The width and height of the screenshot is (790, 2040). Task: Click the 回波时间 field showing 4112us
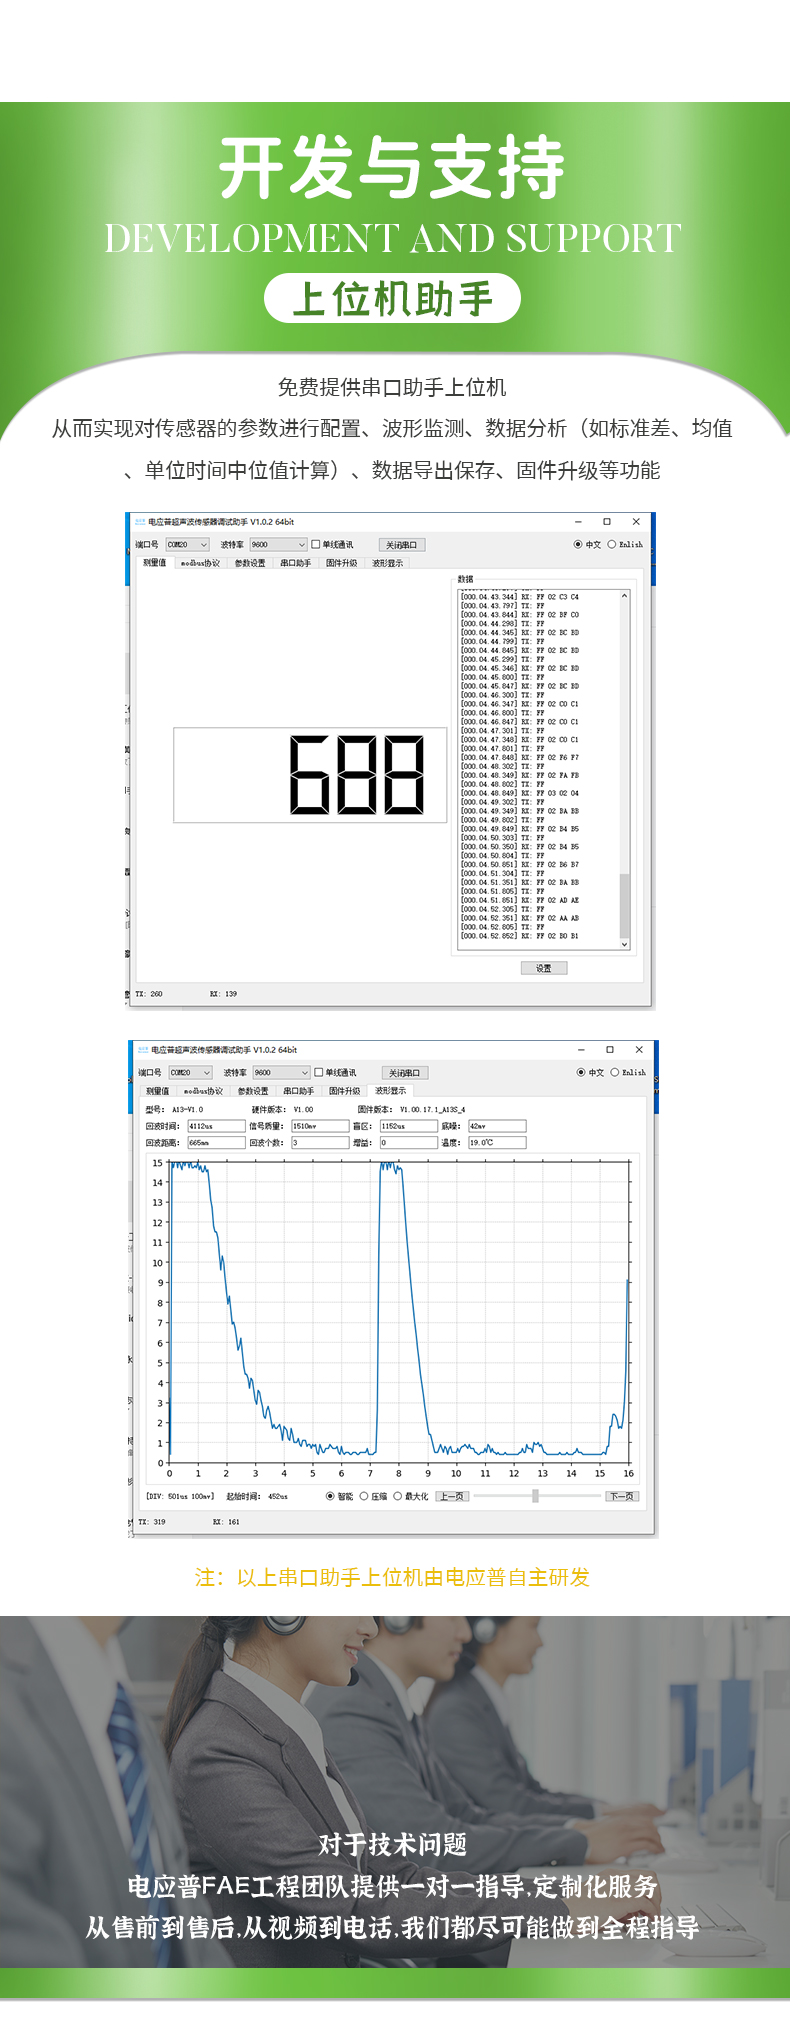(216, 1126)
